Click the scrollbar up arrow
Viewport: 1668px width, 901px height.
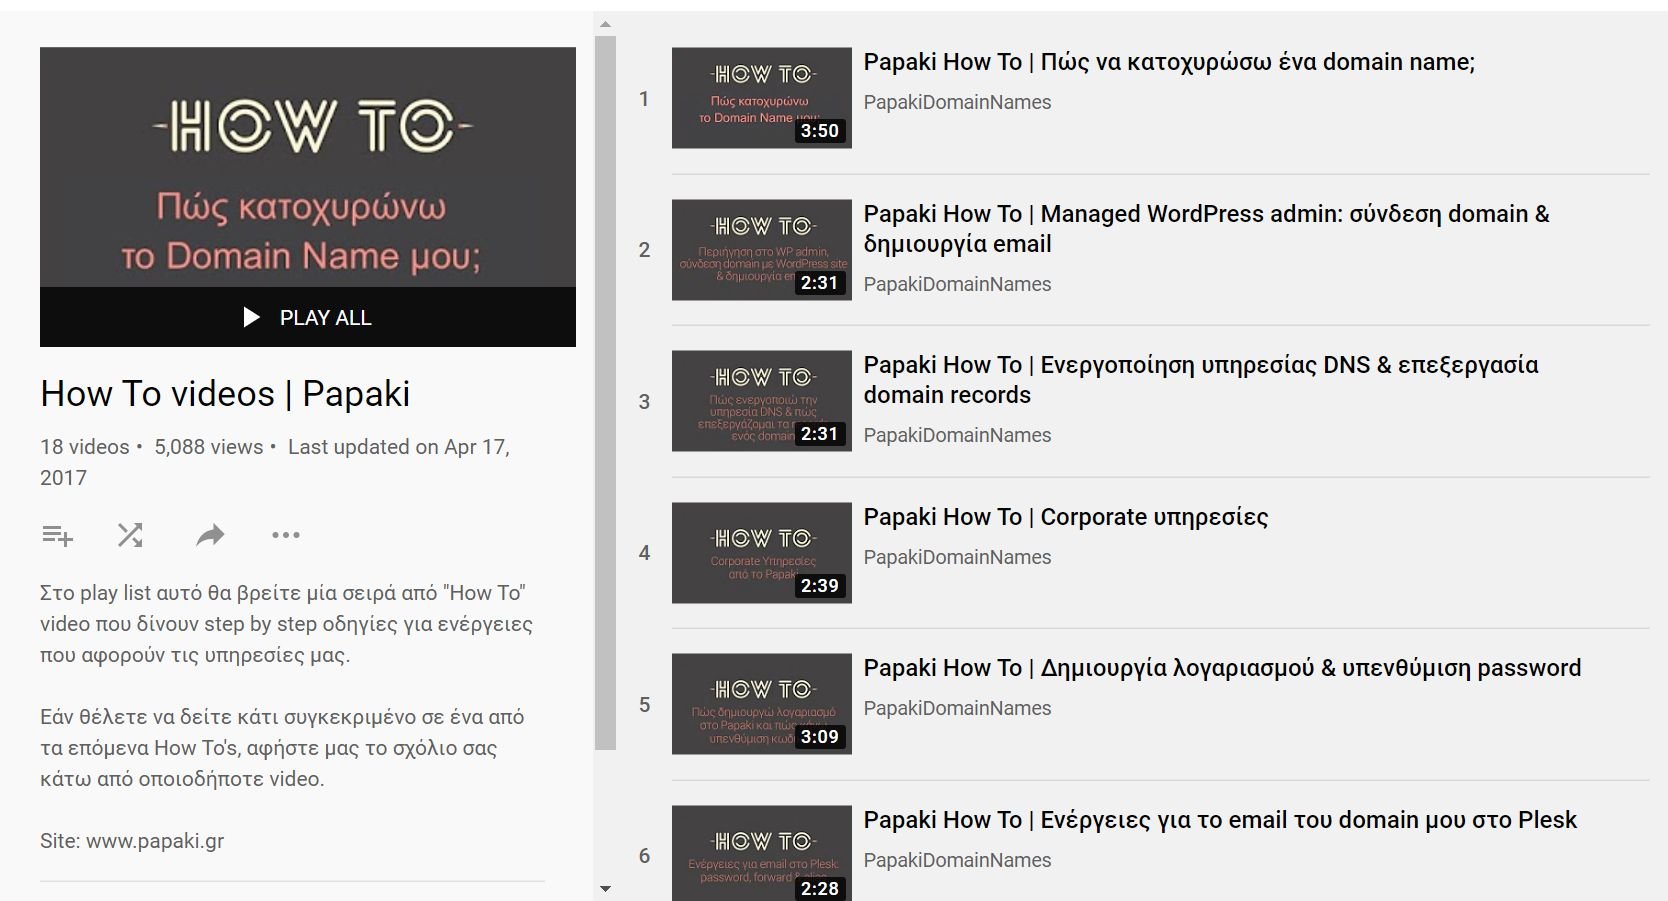[605, 24]
